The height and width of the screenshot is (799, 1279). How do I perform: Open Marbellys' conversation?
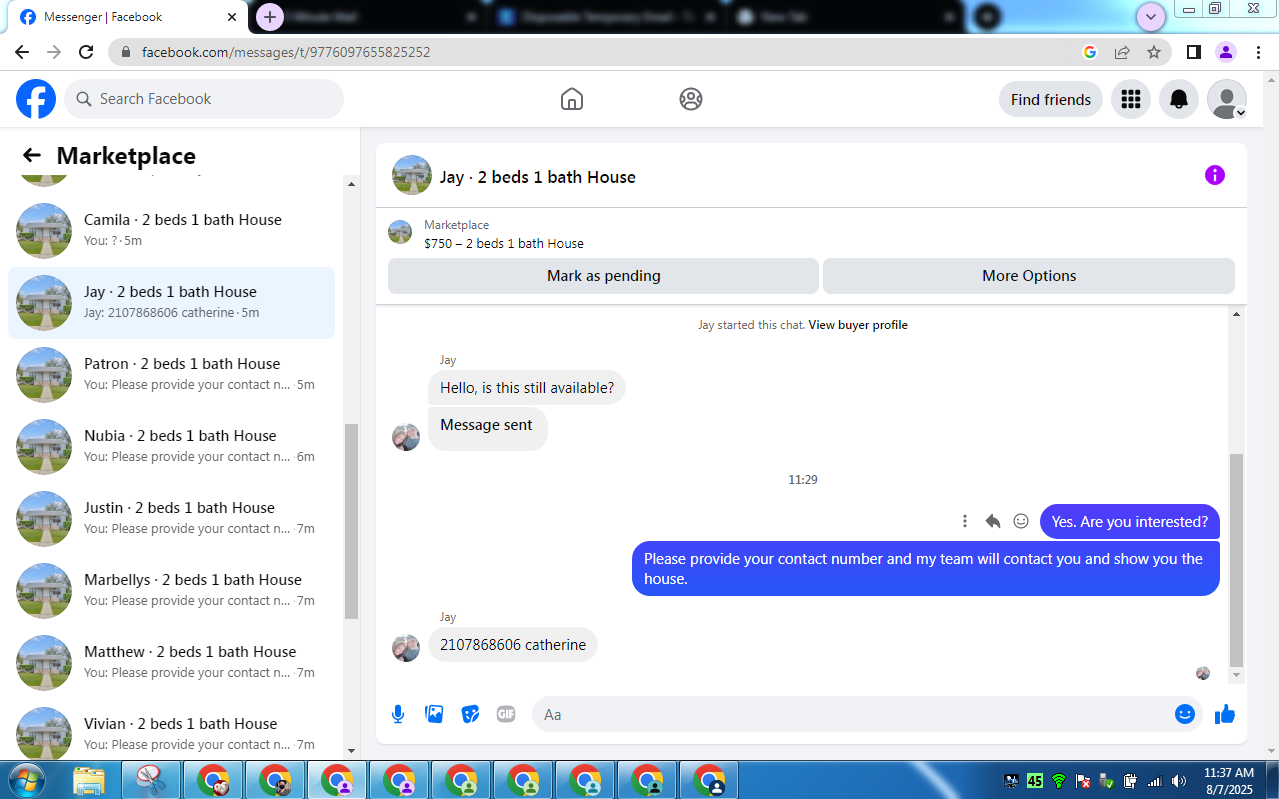click(x=172, y=591)
